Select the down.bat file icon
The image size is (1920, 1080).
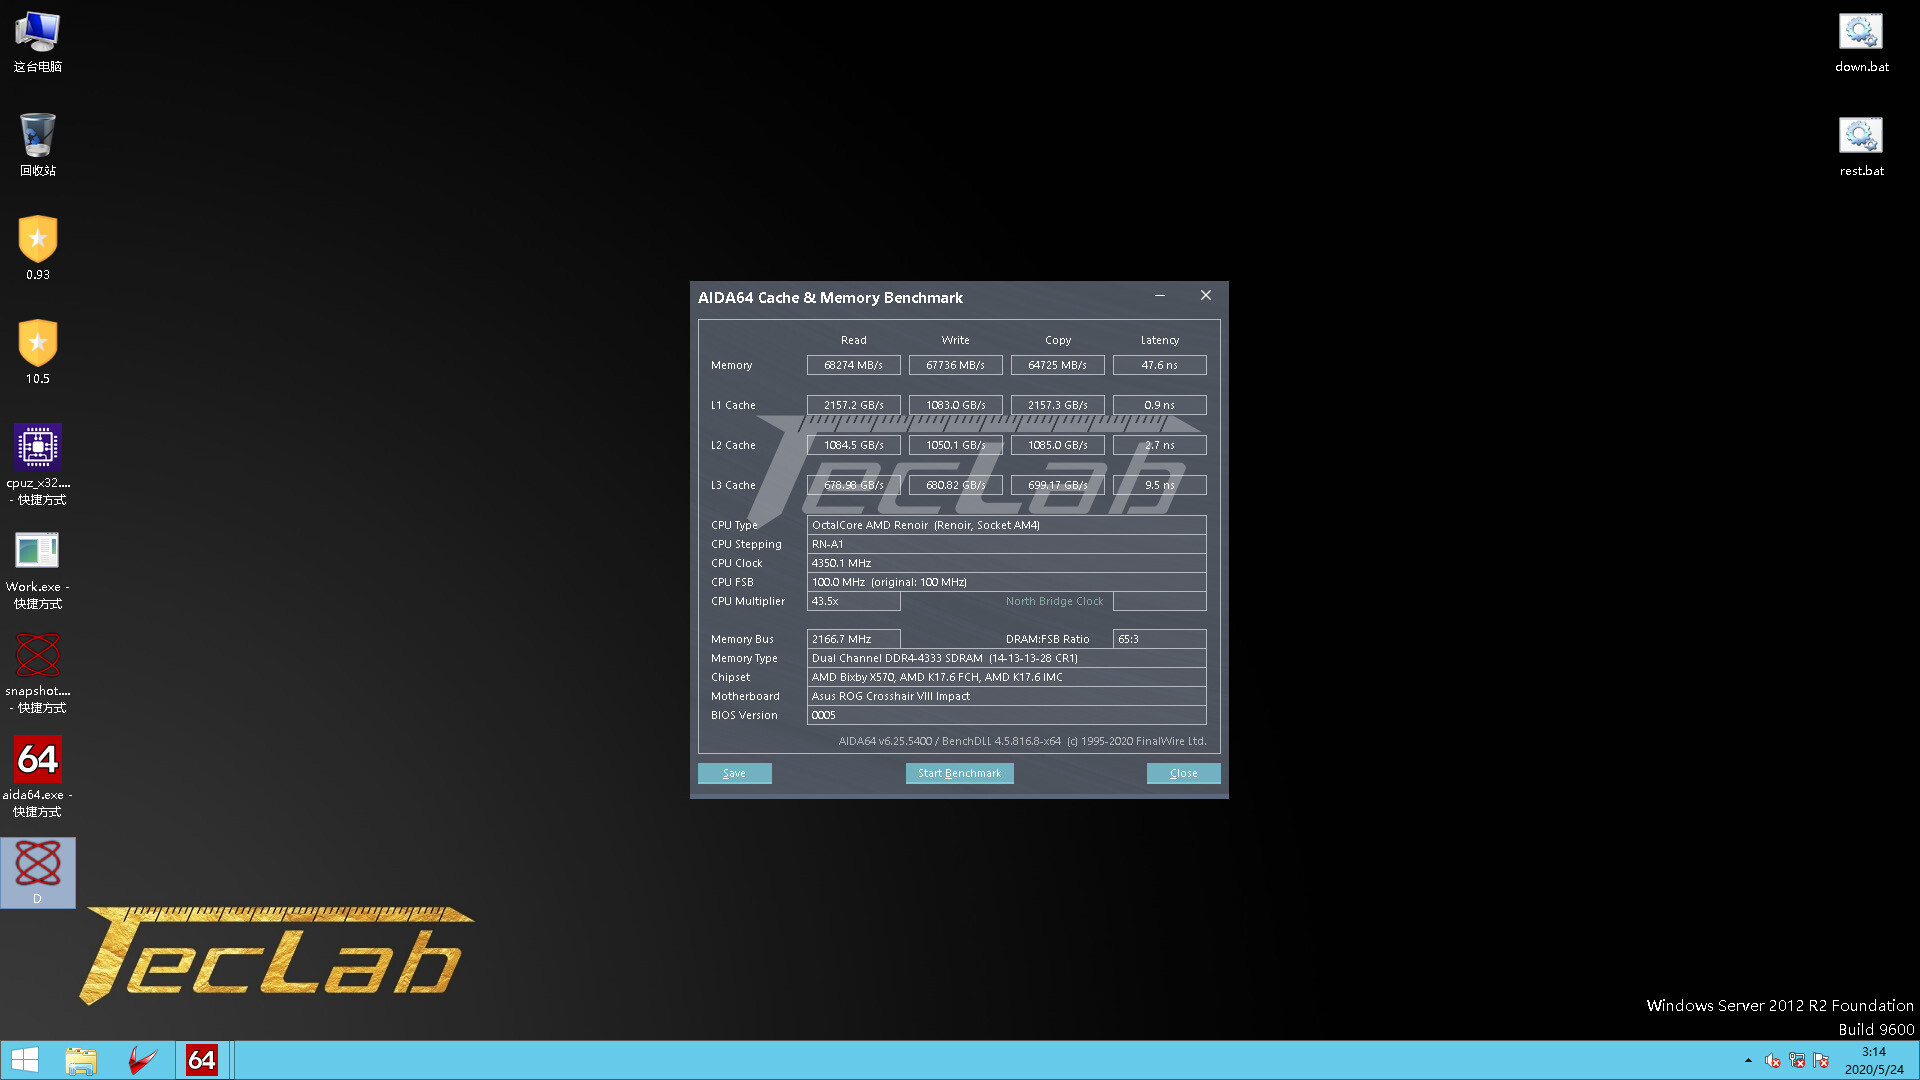[1861, 42]
